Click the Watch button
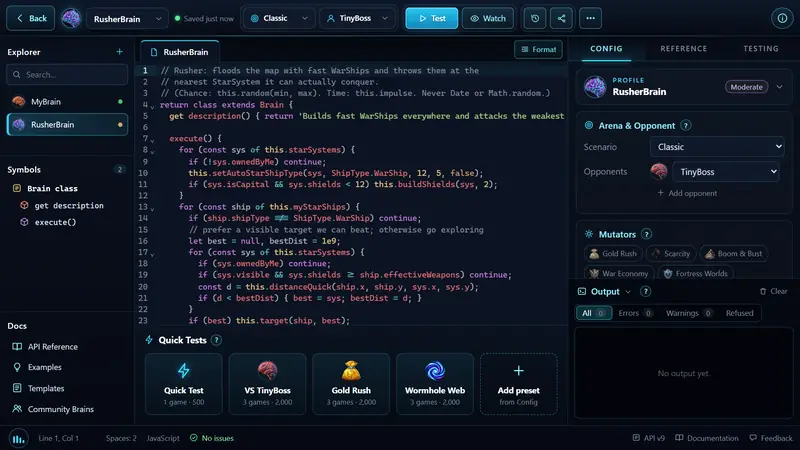The image size is (800, 450). click(x=488, y=18)
